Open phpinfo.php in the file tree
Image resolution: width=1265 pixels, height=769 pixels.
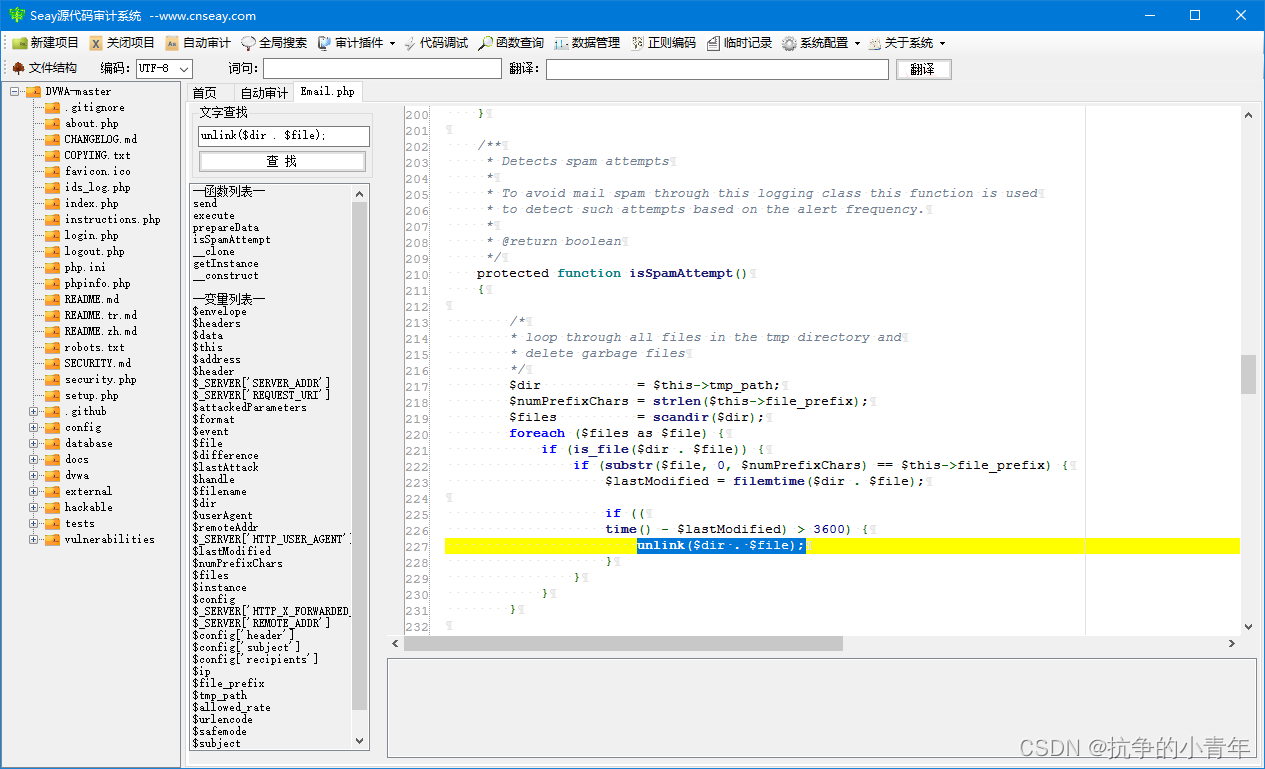(97, 284)
